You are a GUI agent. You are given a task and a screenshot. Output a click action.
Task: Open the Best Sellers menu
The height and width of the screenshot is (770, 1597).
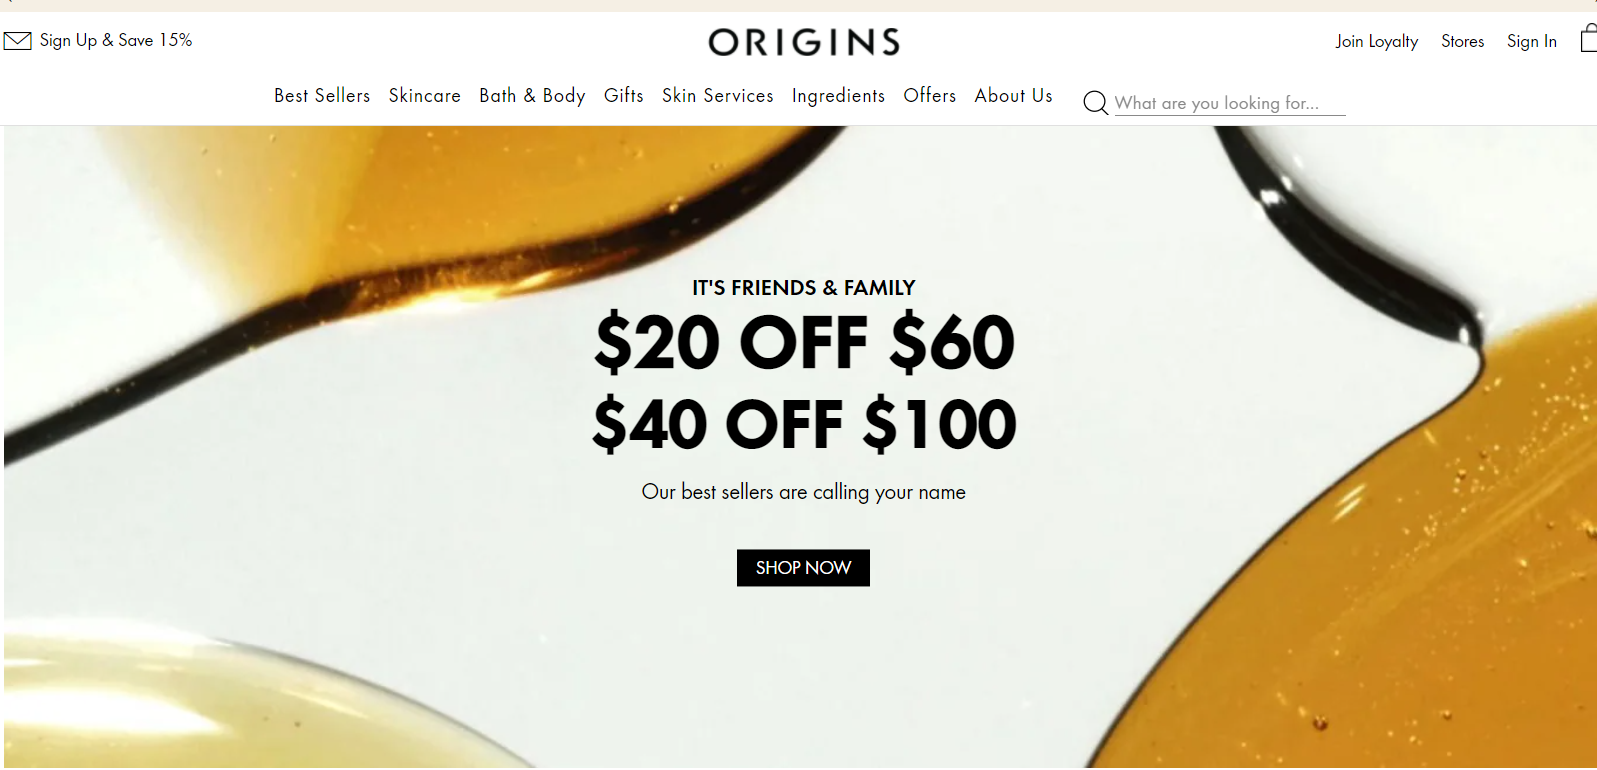tap(322, 96)
